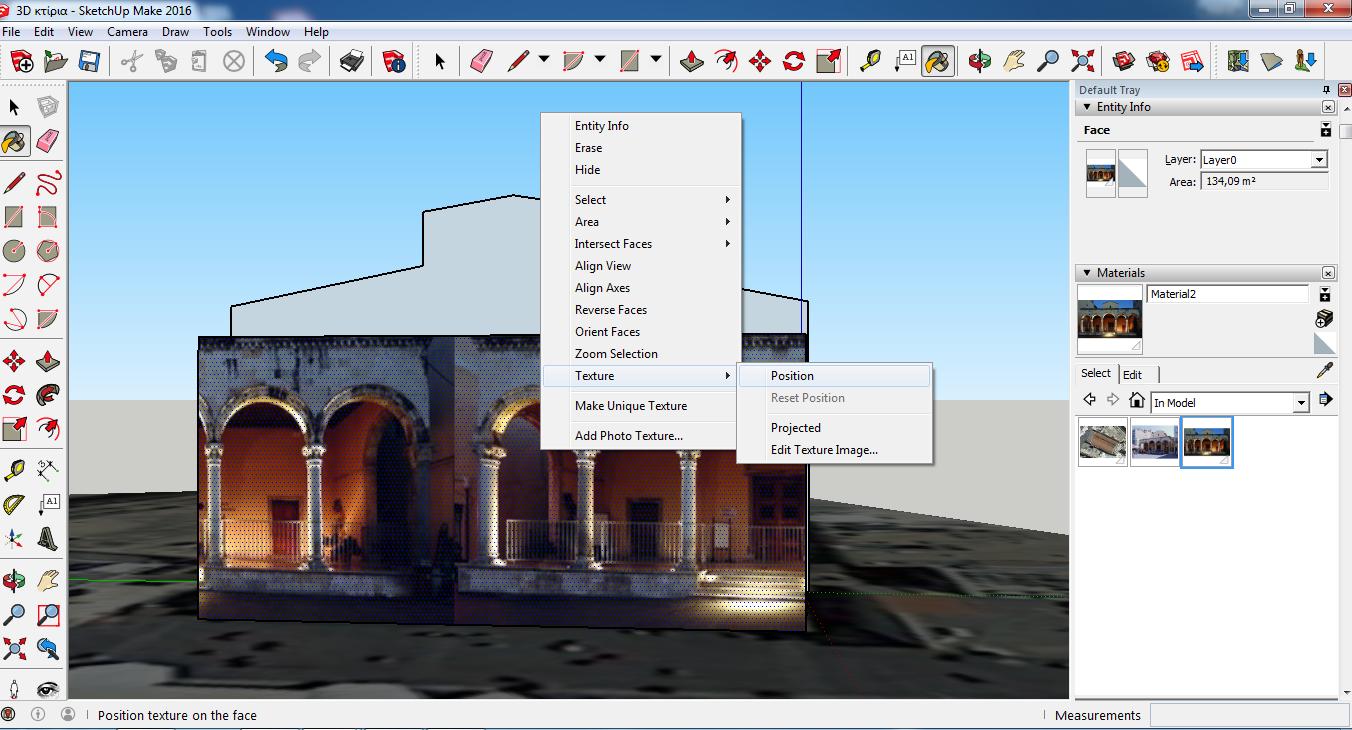The width and height of the screenshot is (1352, 730).
Task: Select the Pan hand tool in the top toolbar
Action: [1014, 61]
